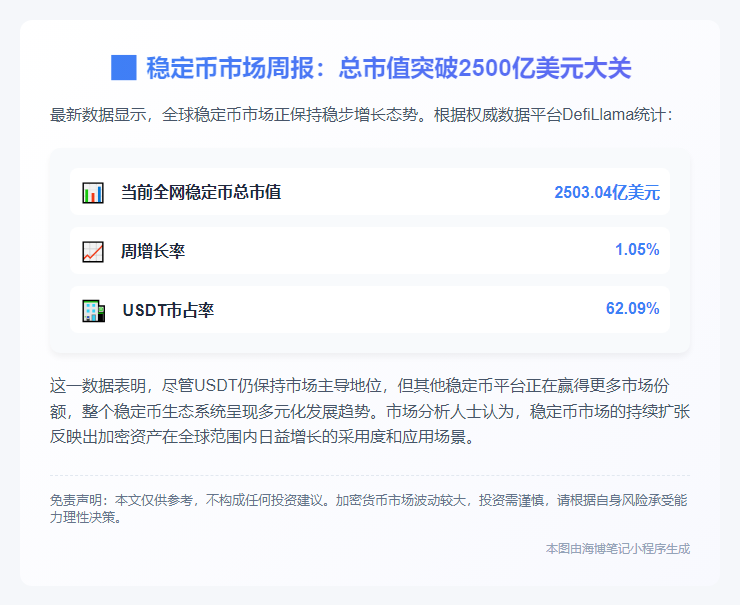Click the building icon beside USDT市占率
This screenshot has height=605, width=740.
93,311
